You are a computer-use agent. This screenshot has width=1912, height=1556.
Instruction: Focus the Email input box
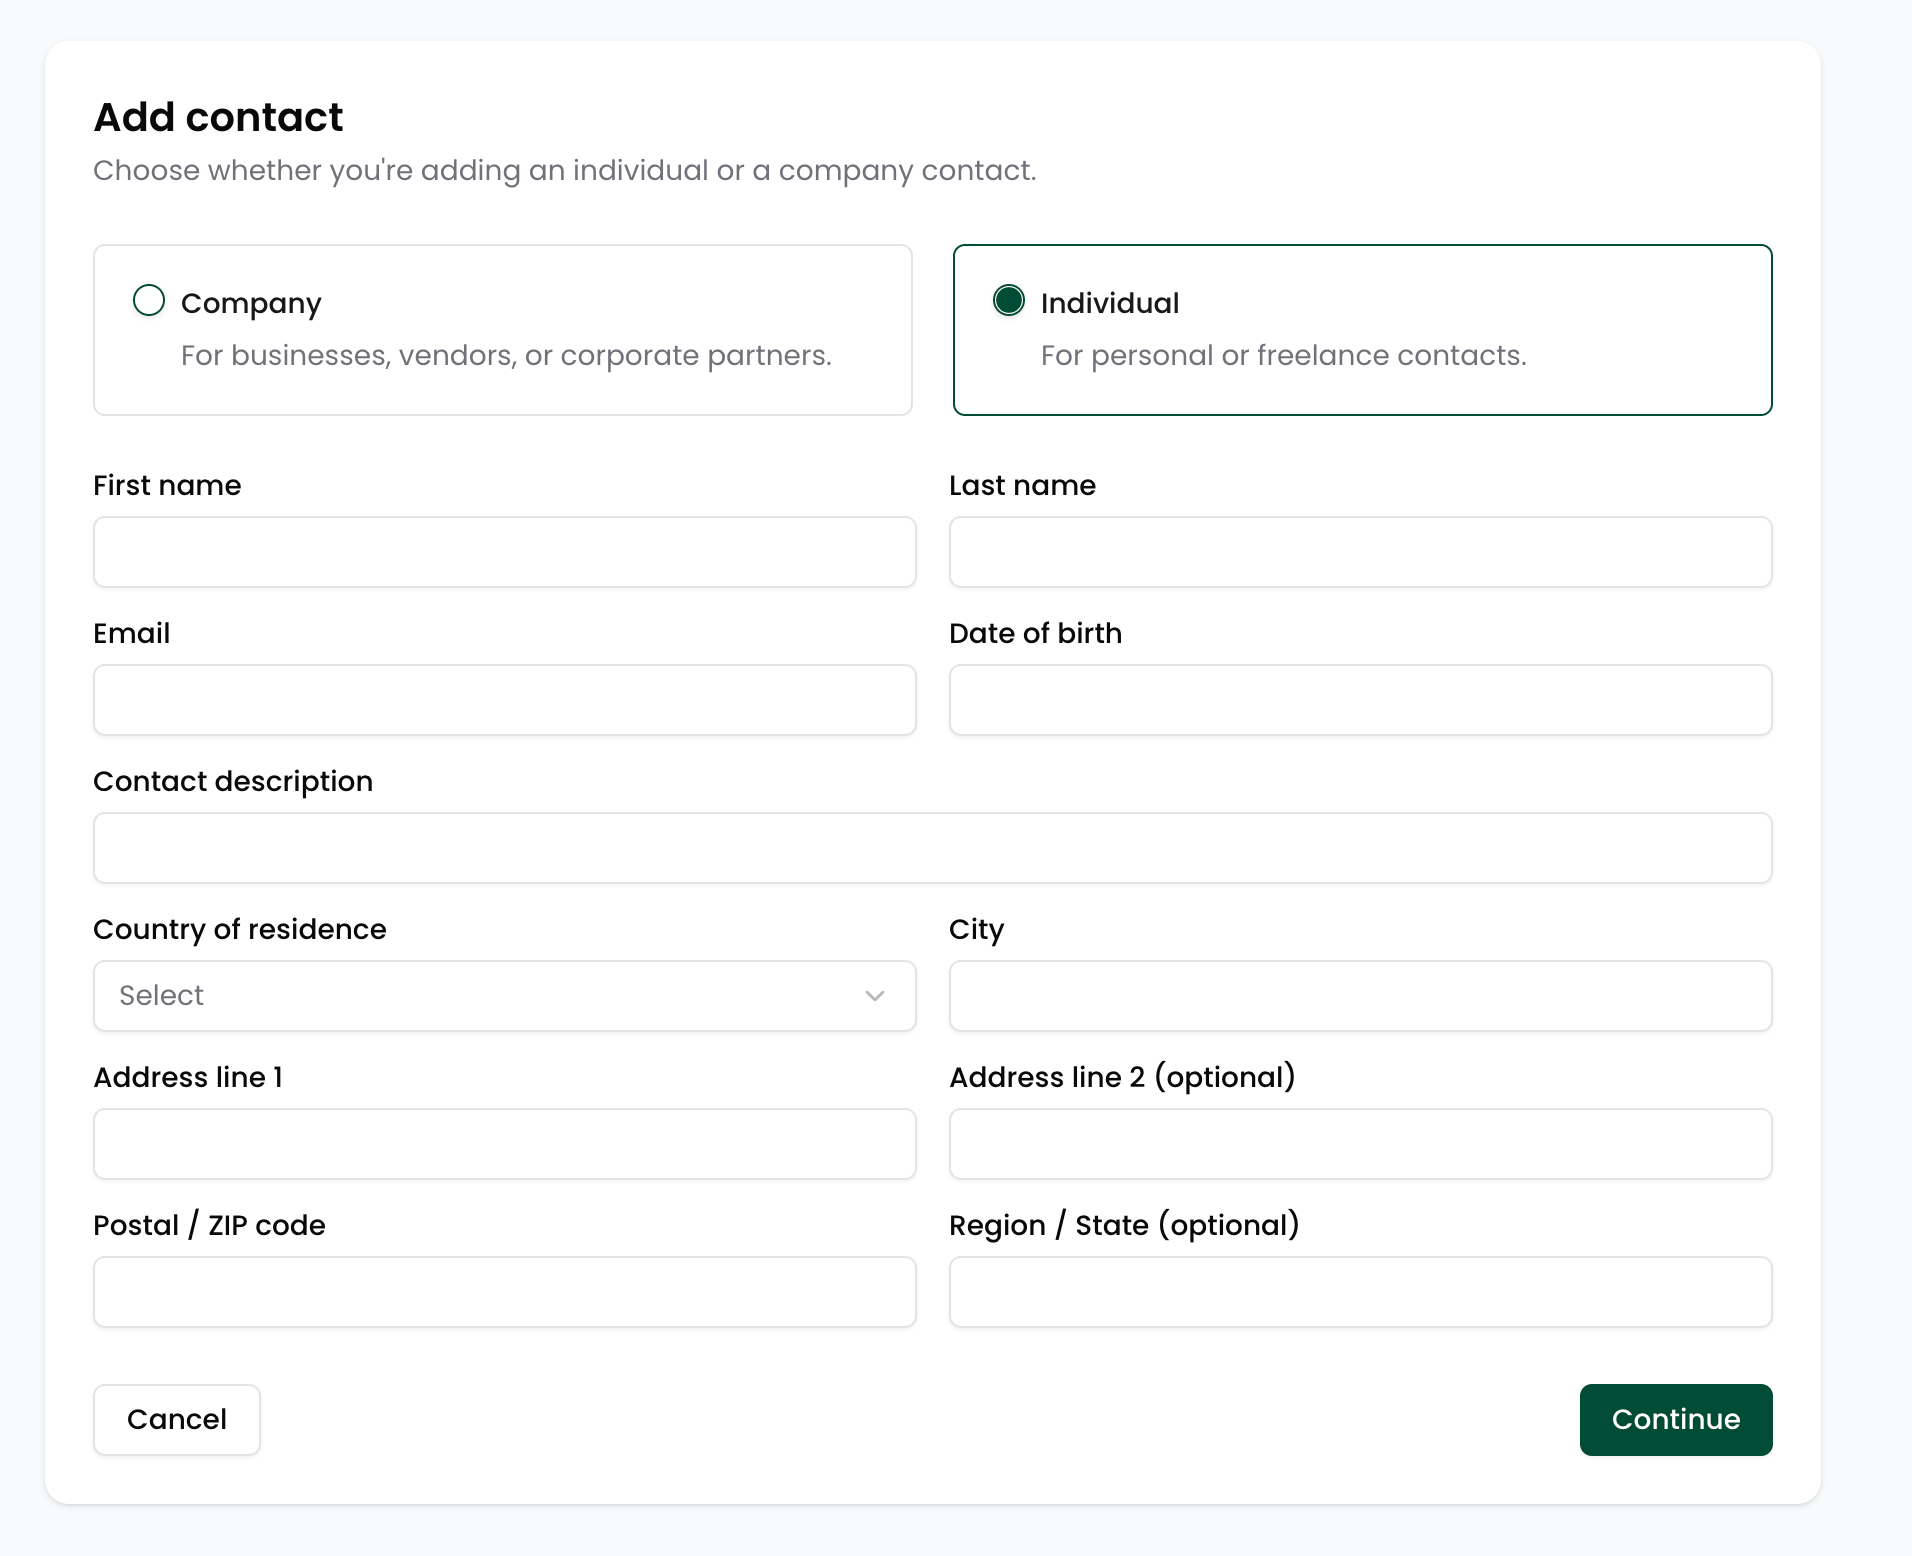click(x=504, y=700)
